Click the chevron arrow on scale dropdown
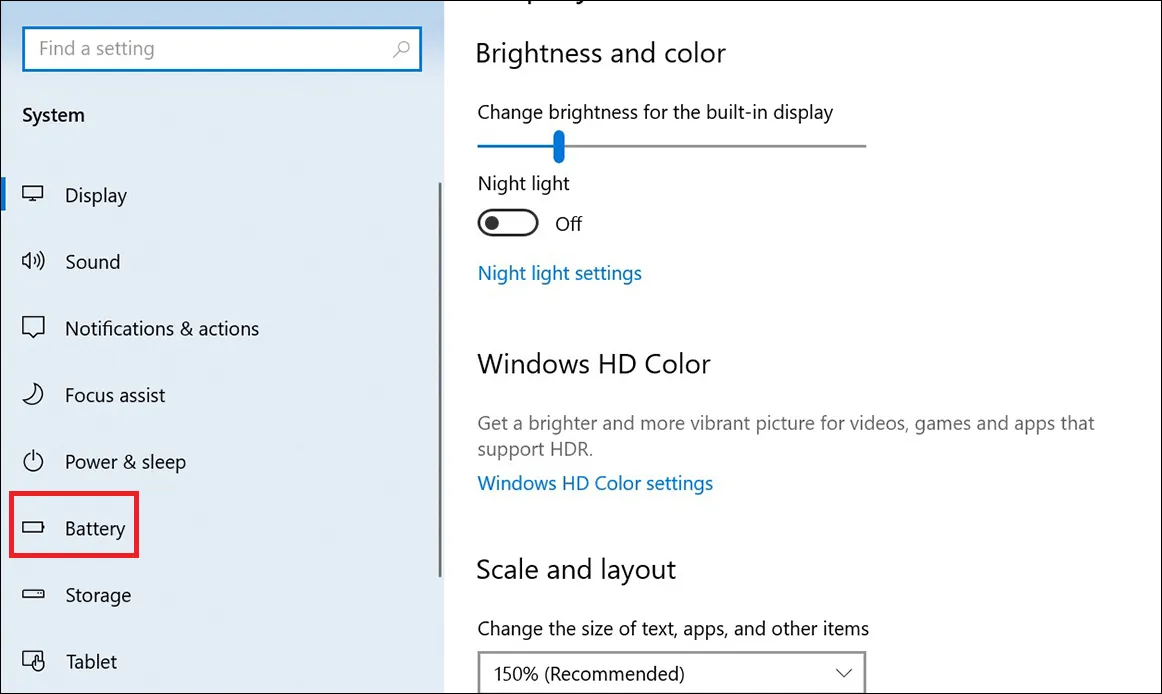Screen dimensions: 1162x694 pyautogui.click(x=842, y=672)
